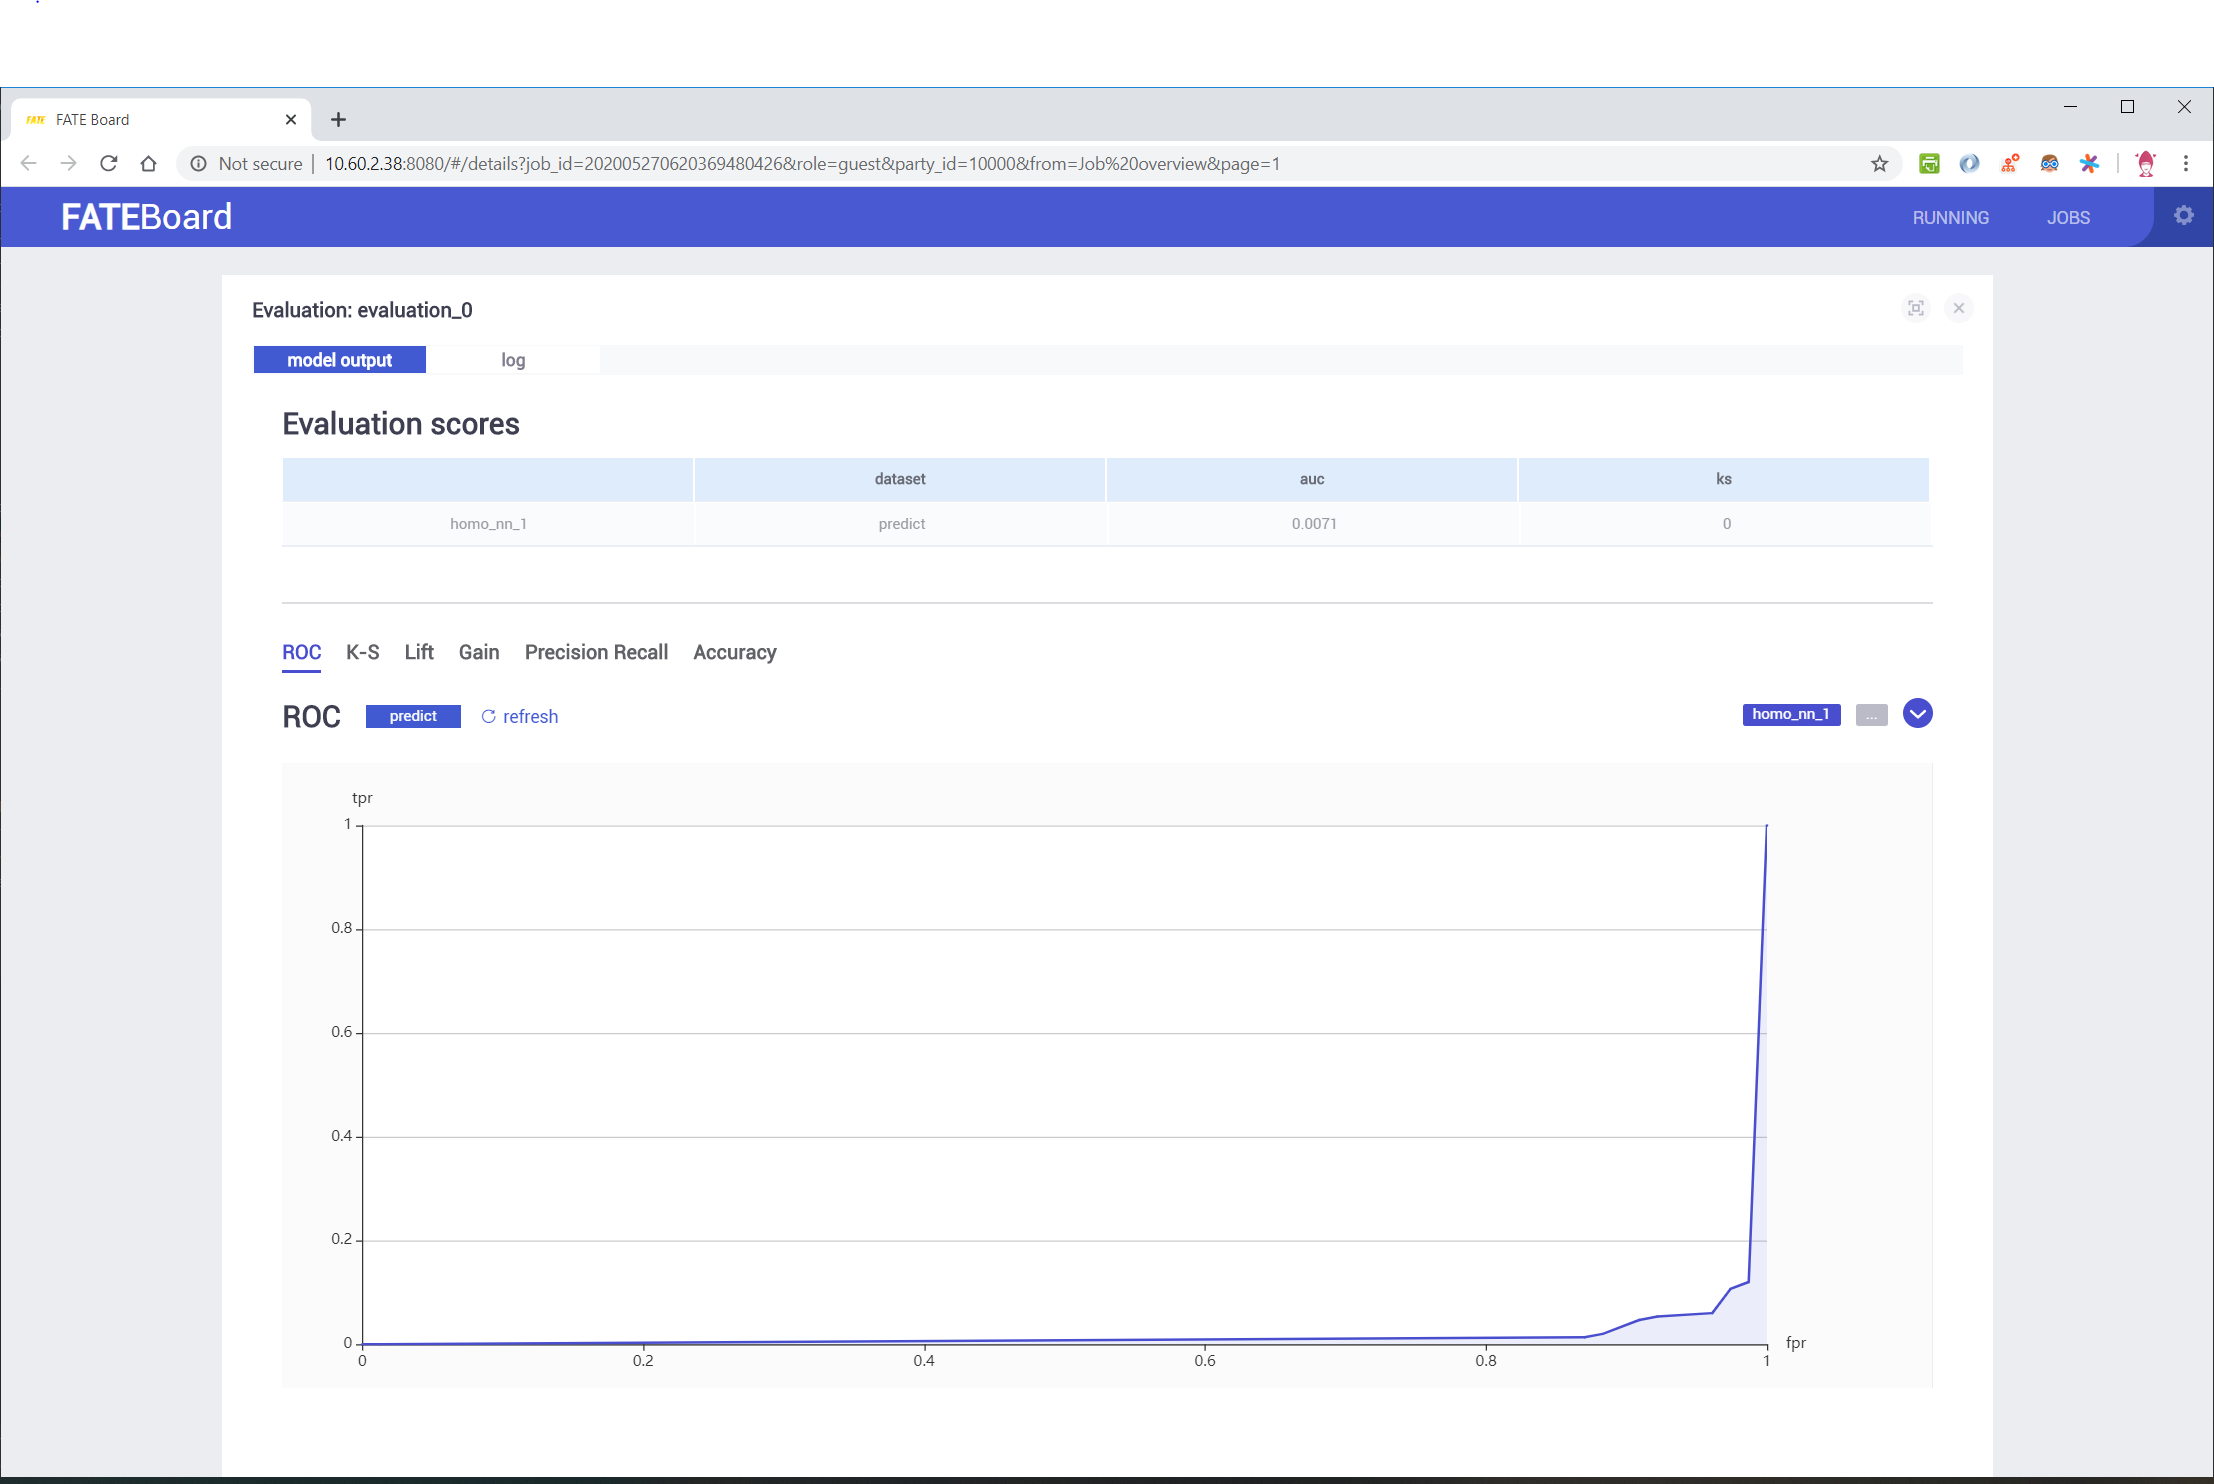Open the browser profile avatar menu

2145,164
